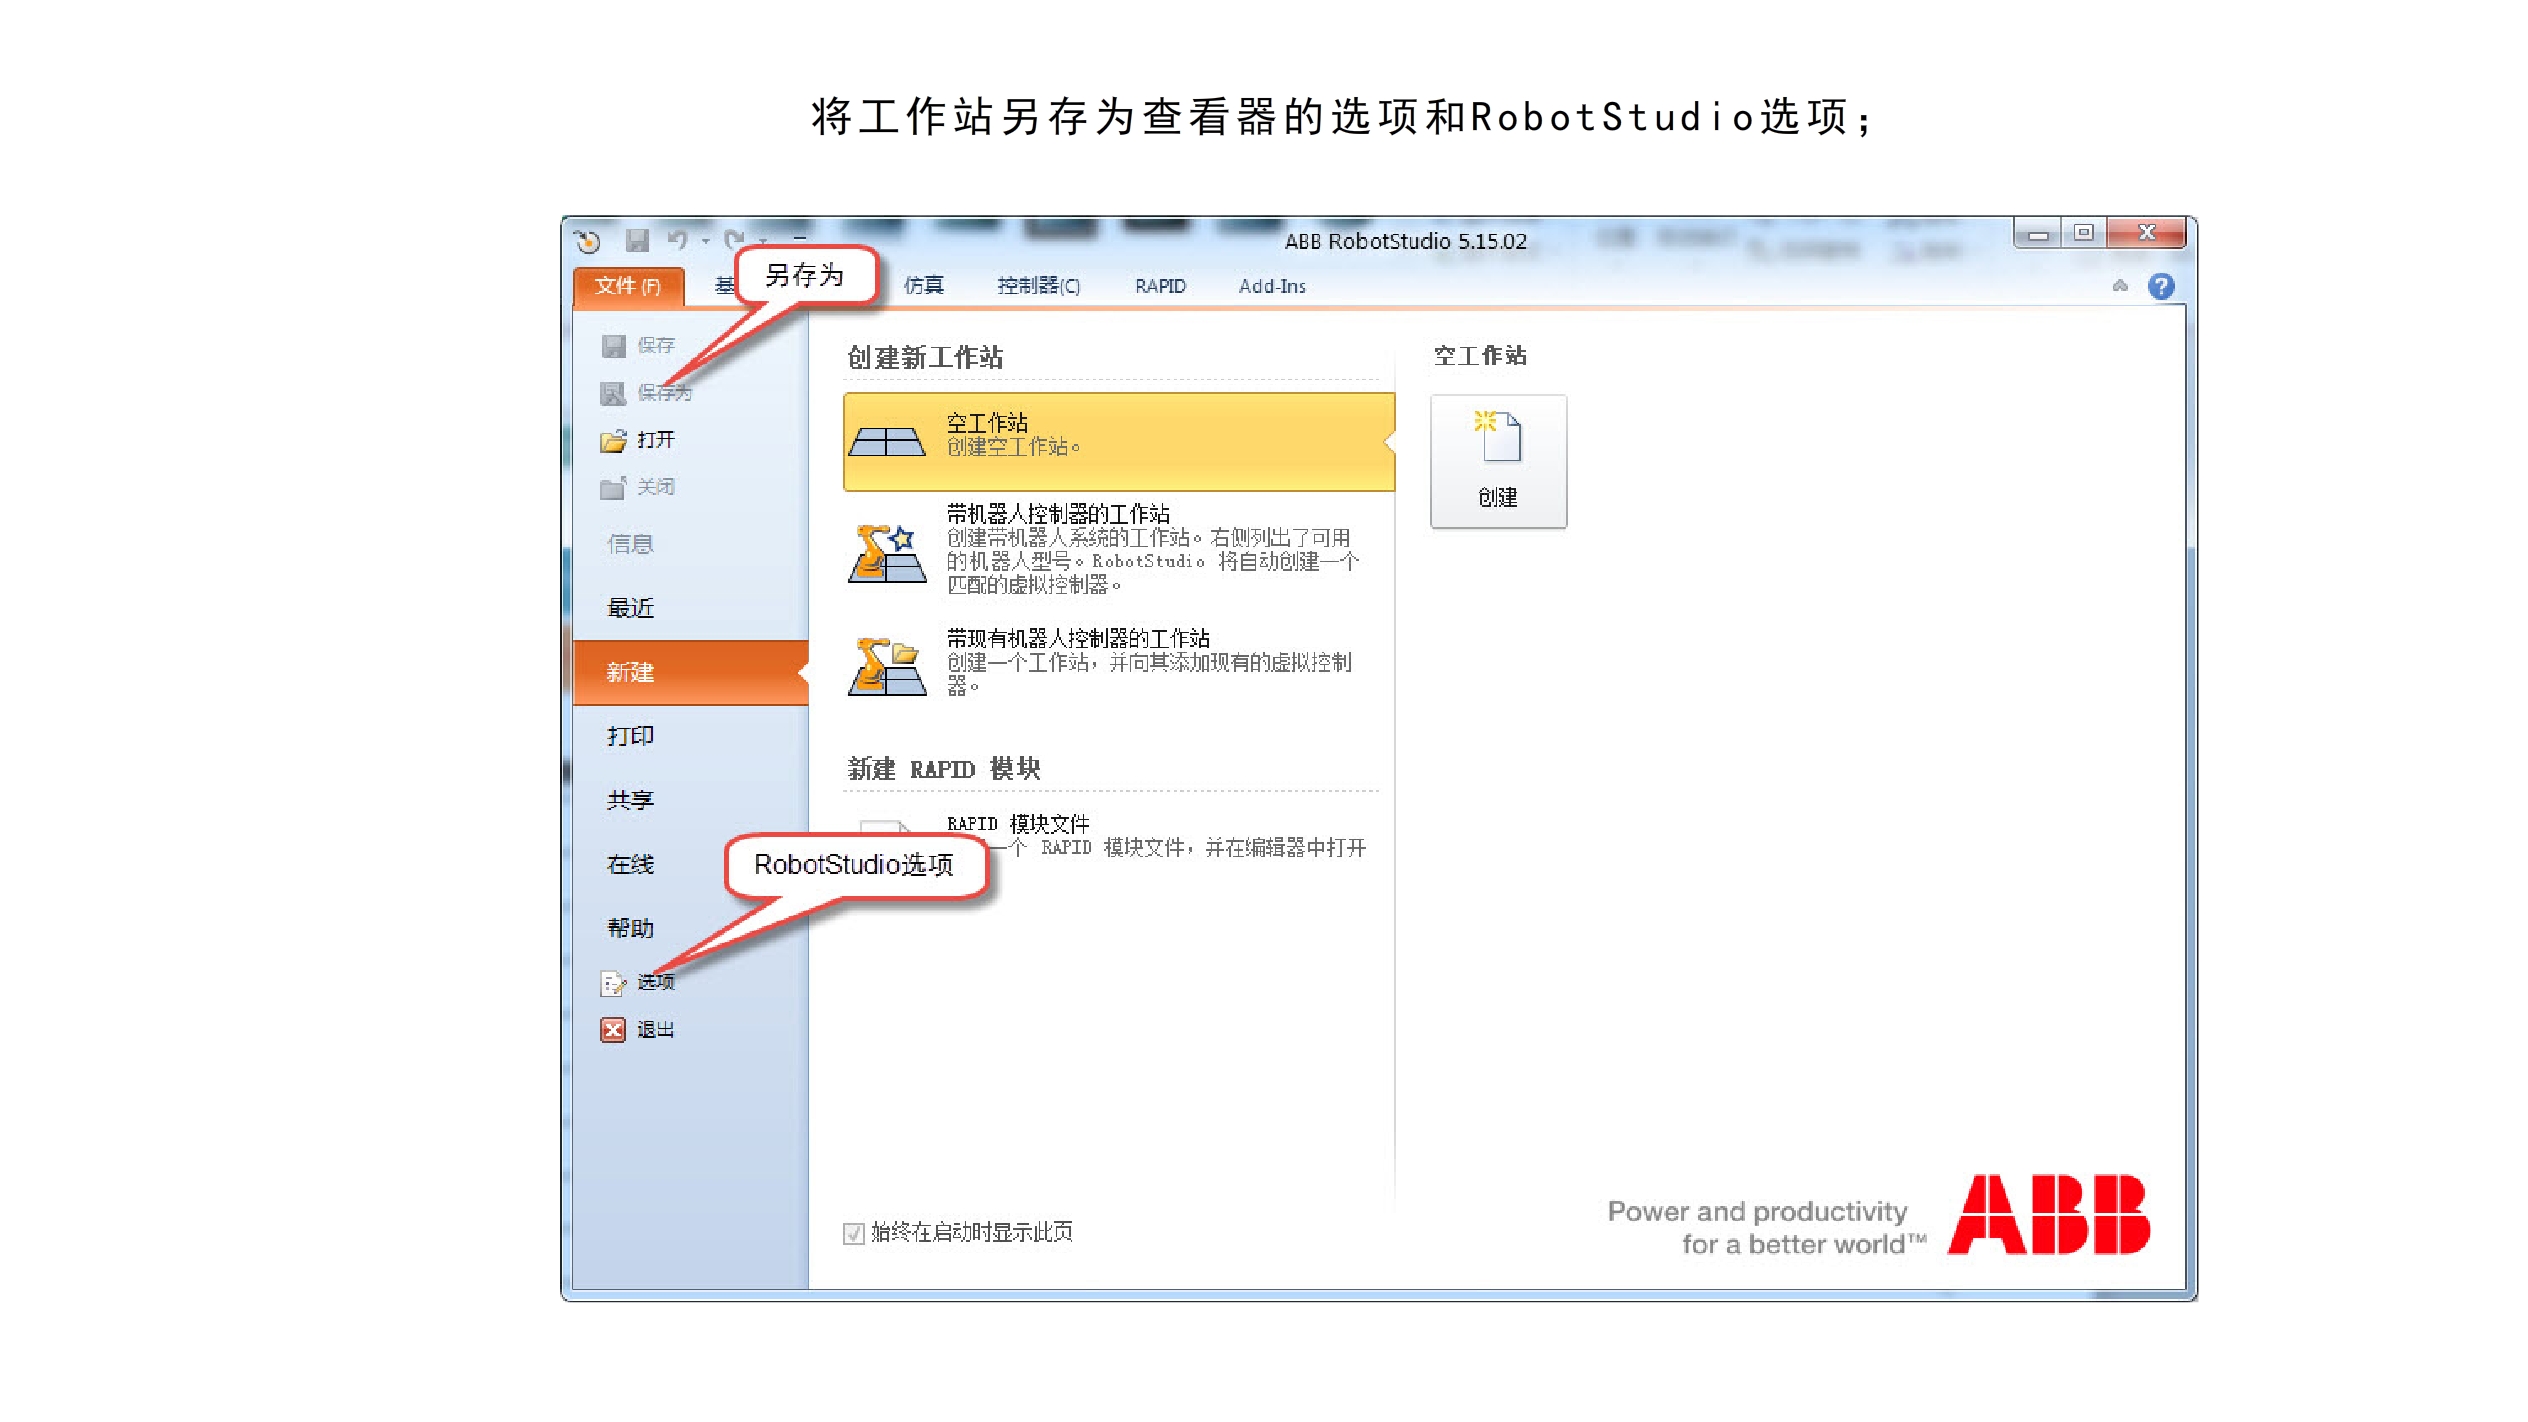Open the 最近 (Recent) menu entry
Screen dimensions: 2528x1422
click(x=630, y=608)
